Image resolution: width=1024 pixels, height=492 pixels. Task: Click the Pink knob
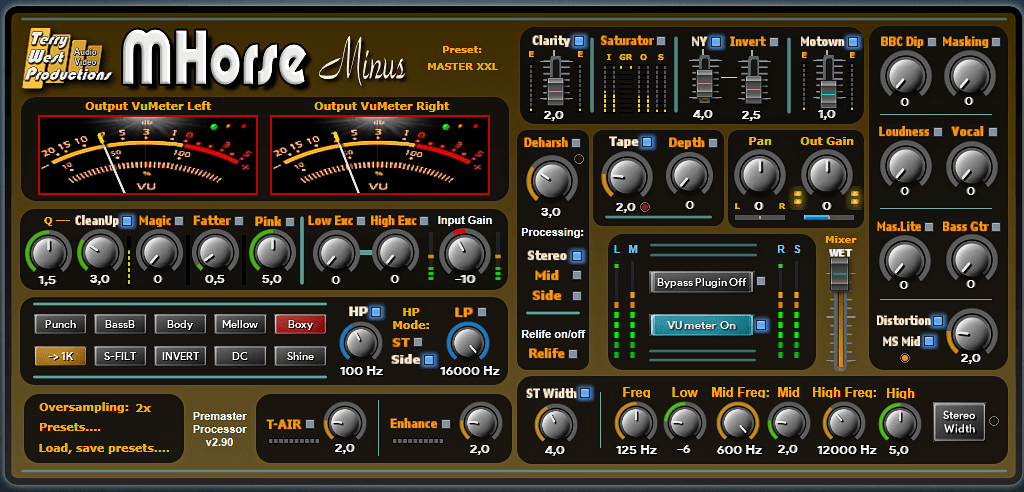[272, 252]
